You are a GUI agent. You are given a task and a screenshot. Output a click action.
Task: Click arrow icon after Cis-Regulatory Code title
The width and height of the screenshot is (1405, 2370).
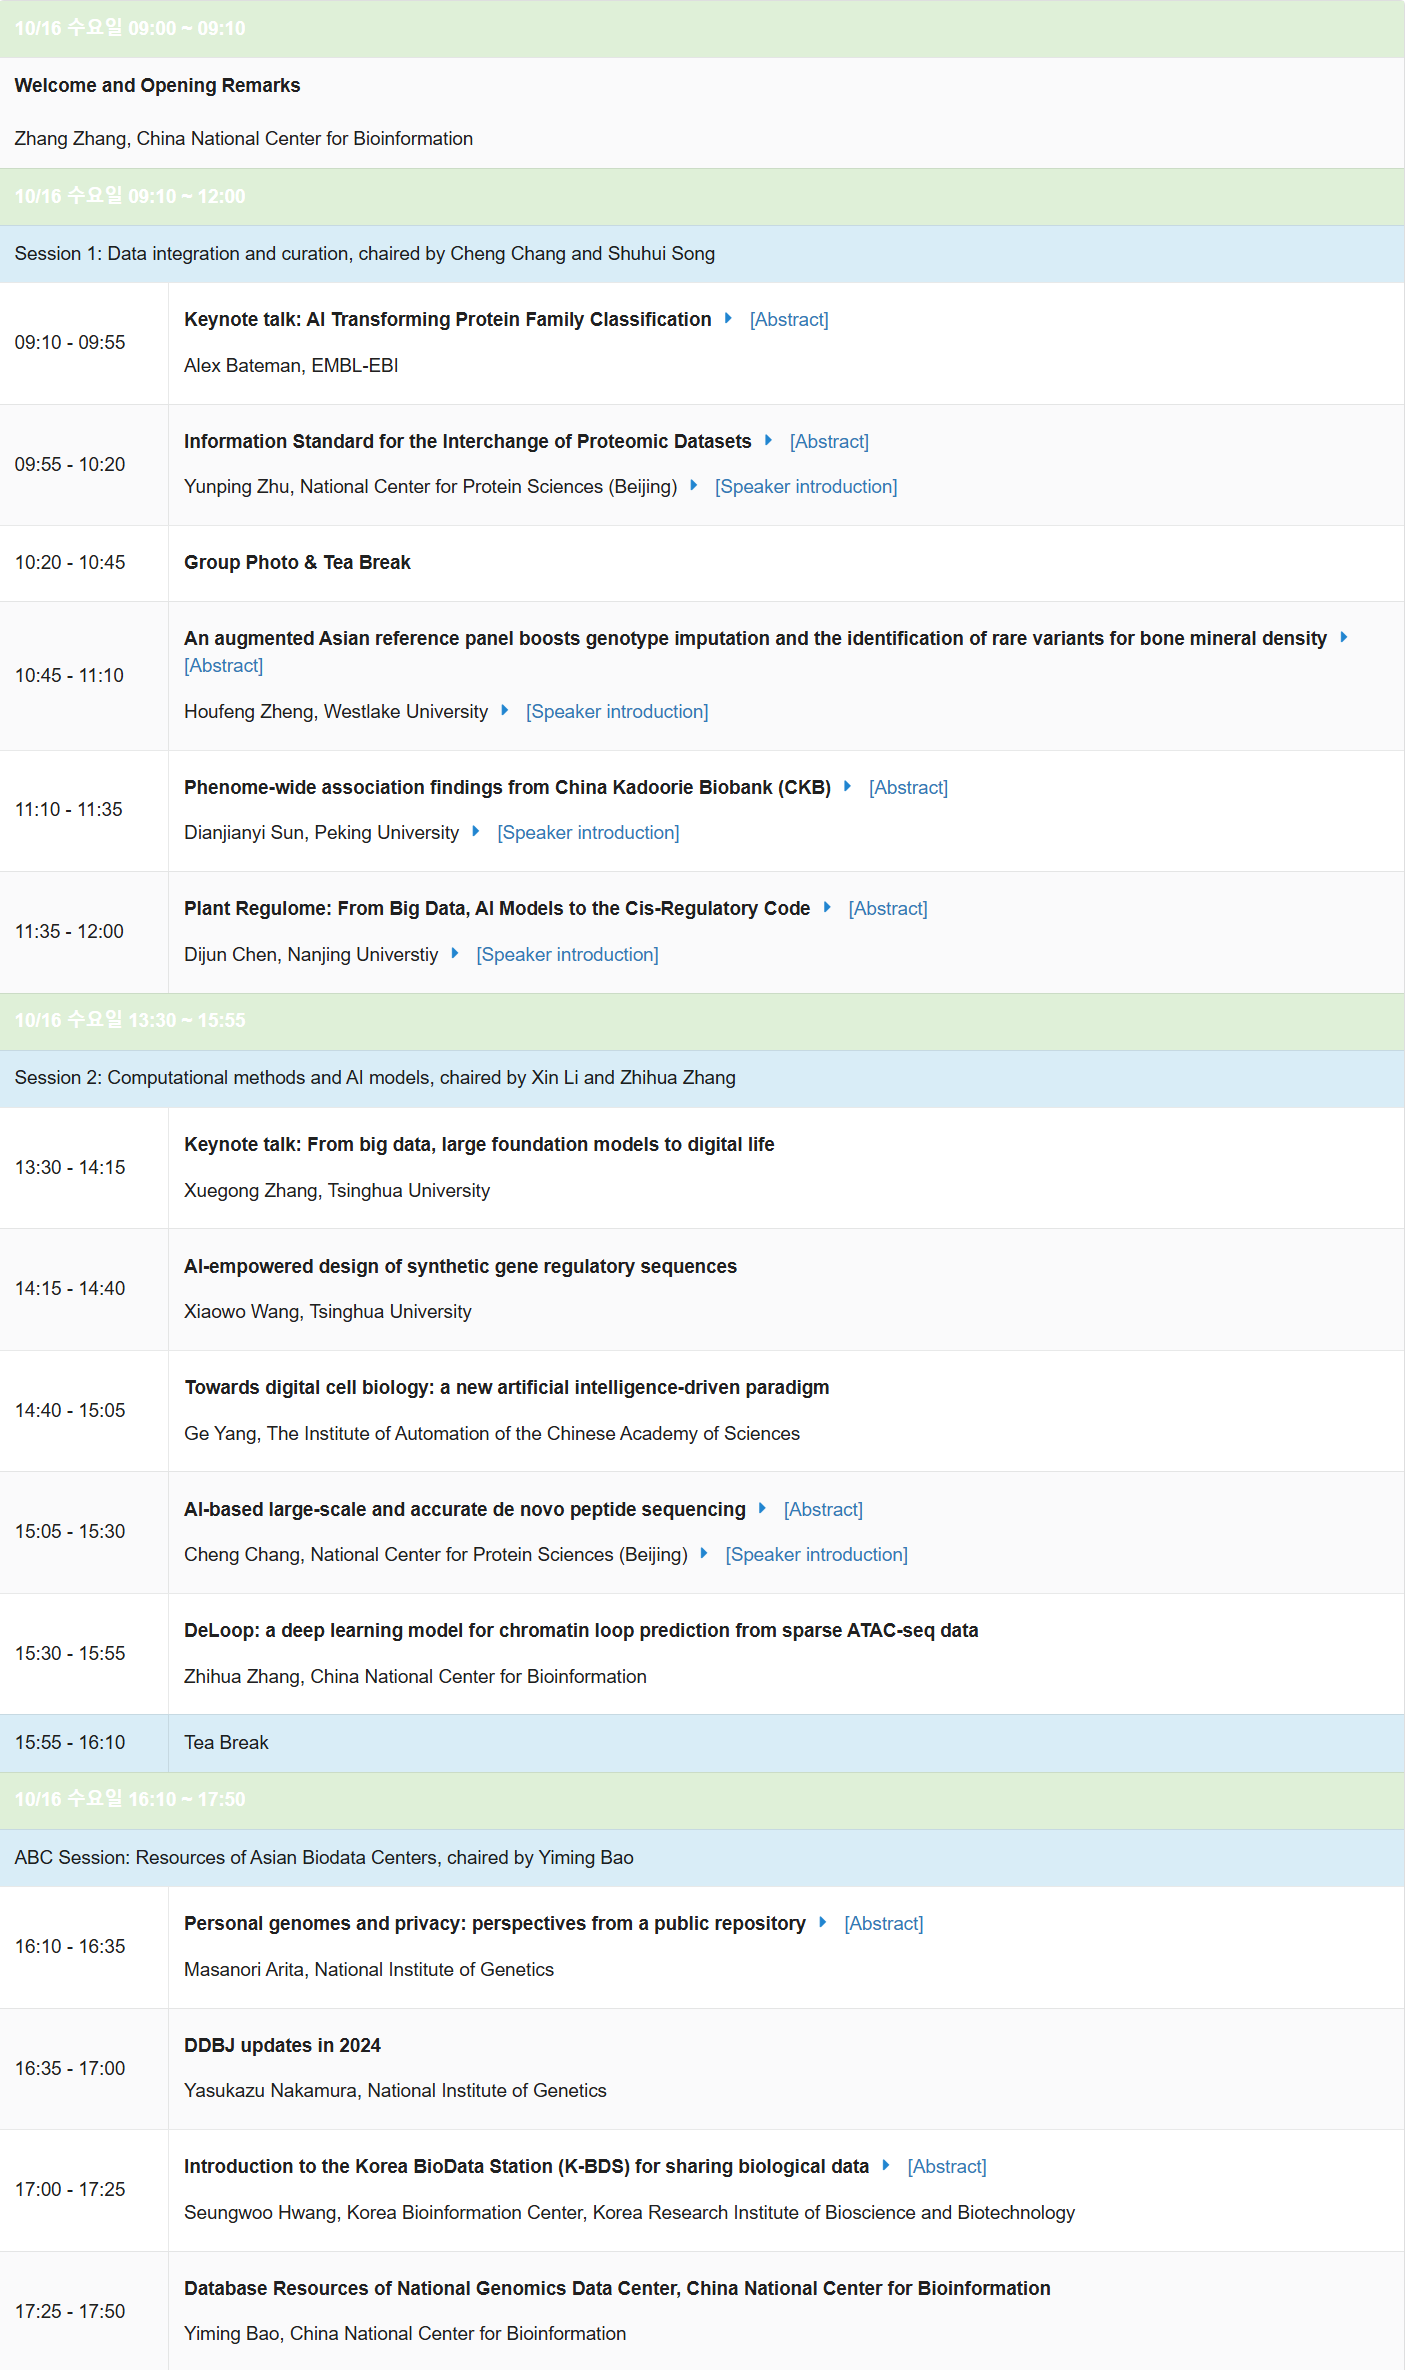[x=827, y=908]
